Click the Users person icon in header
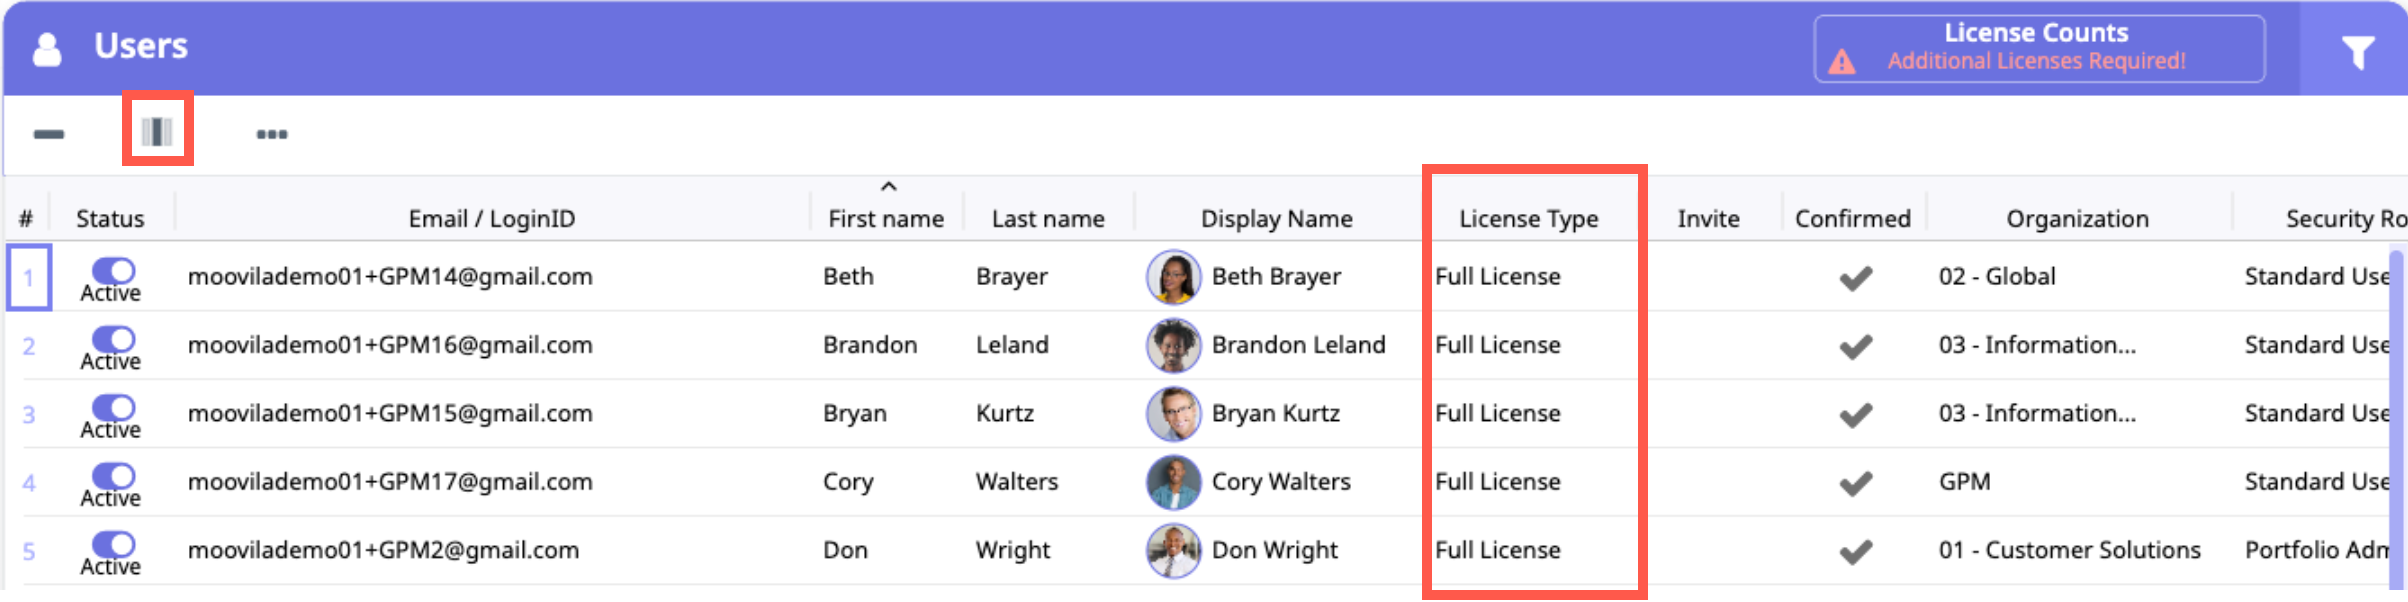Screen dimensions: 2408x602 coord(47,48)
